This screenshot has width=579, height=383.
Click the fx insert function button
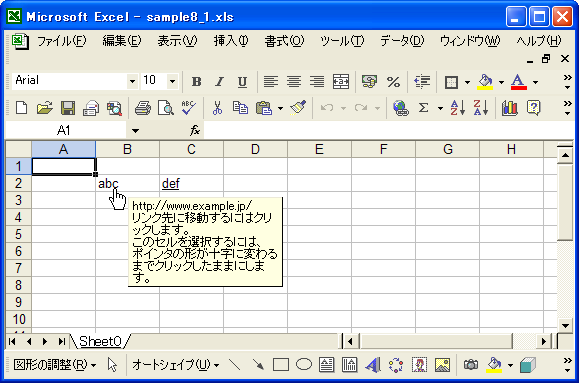(195, 130)
